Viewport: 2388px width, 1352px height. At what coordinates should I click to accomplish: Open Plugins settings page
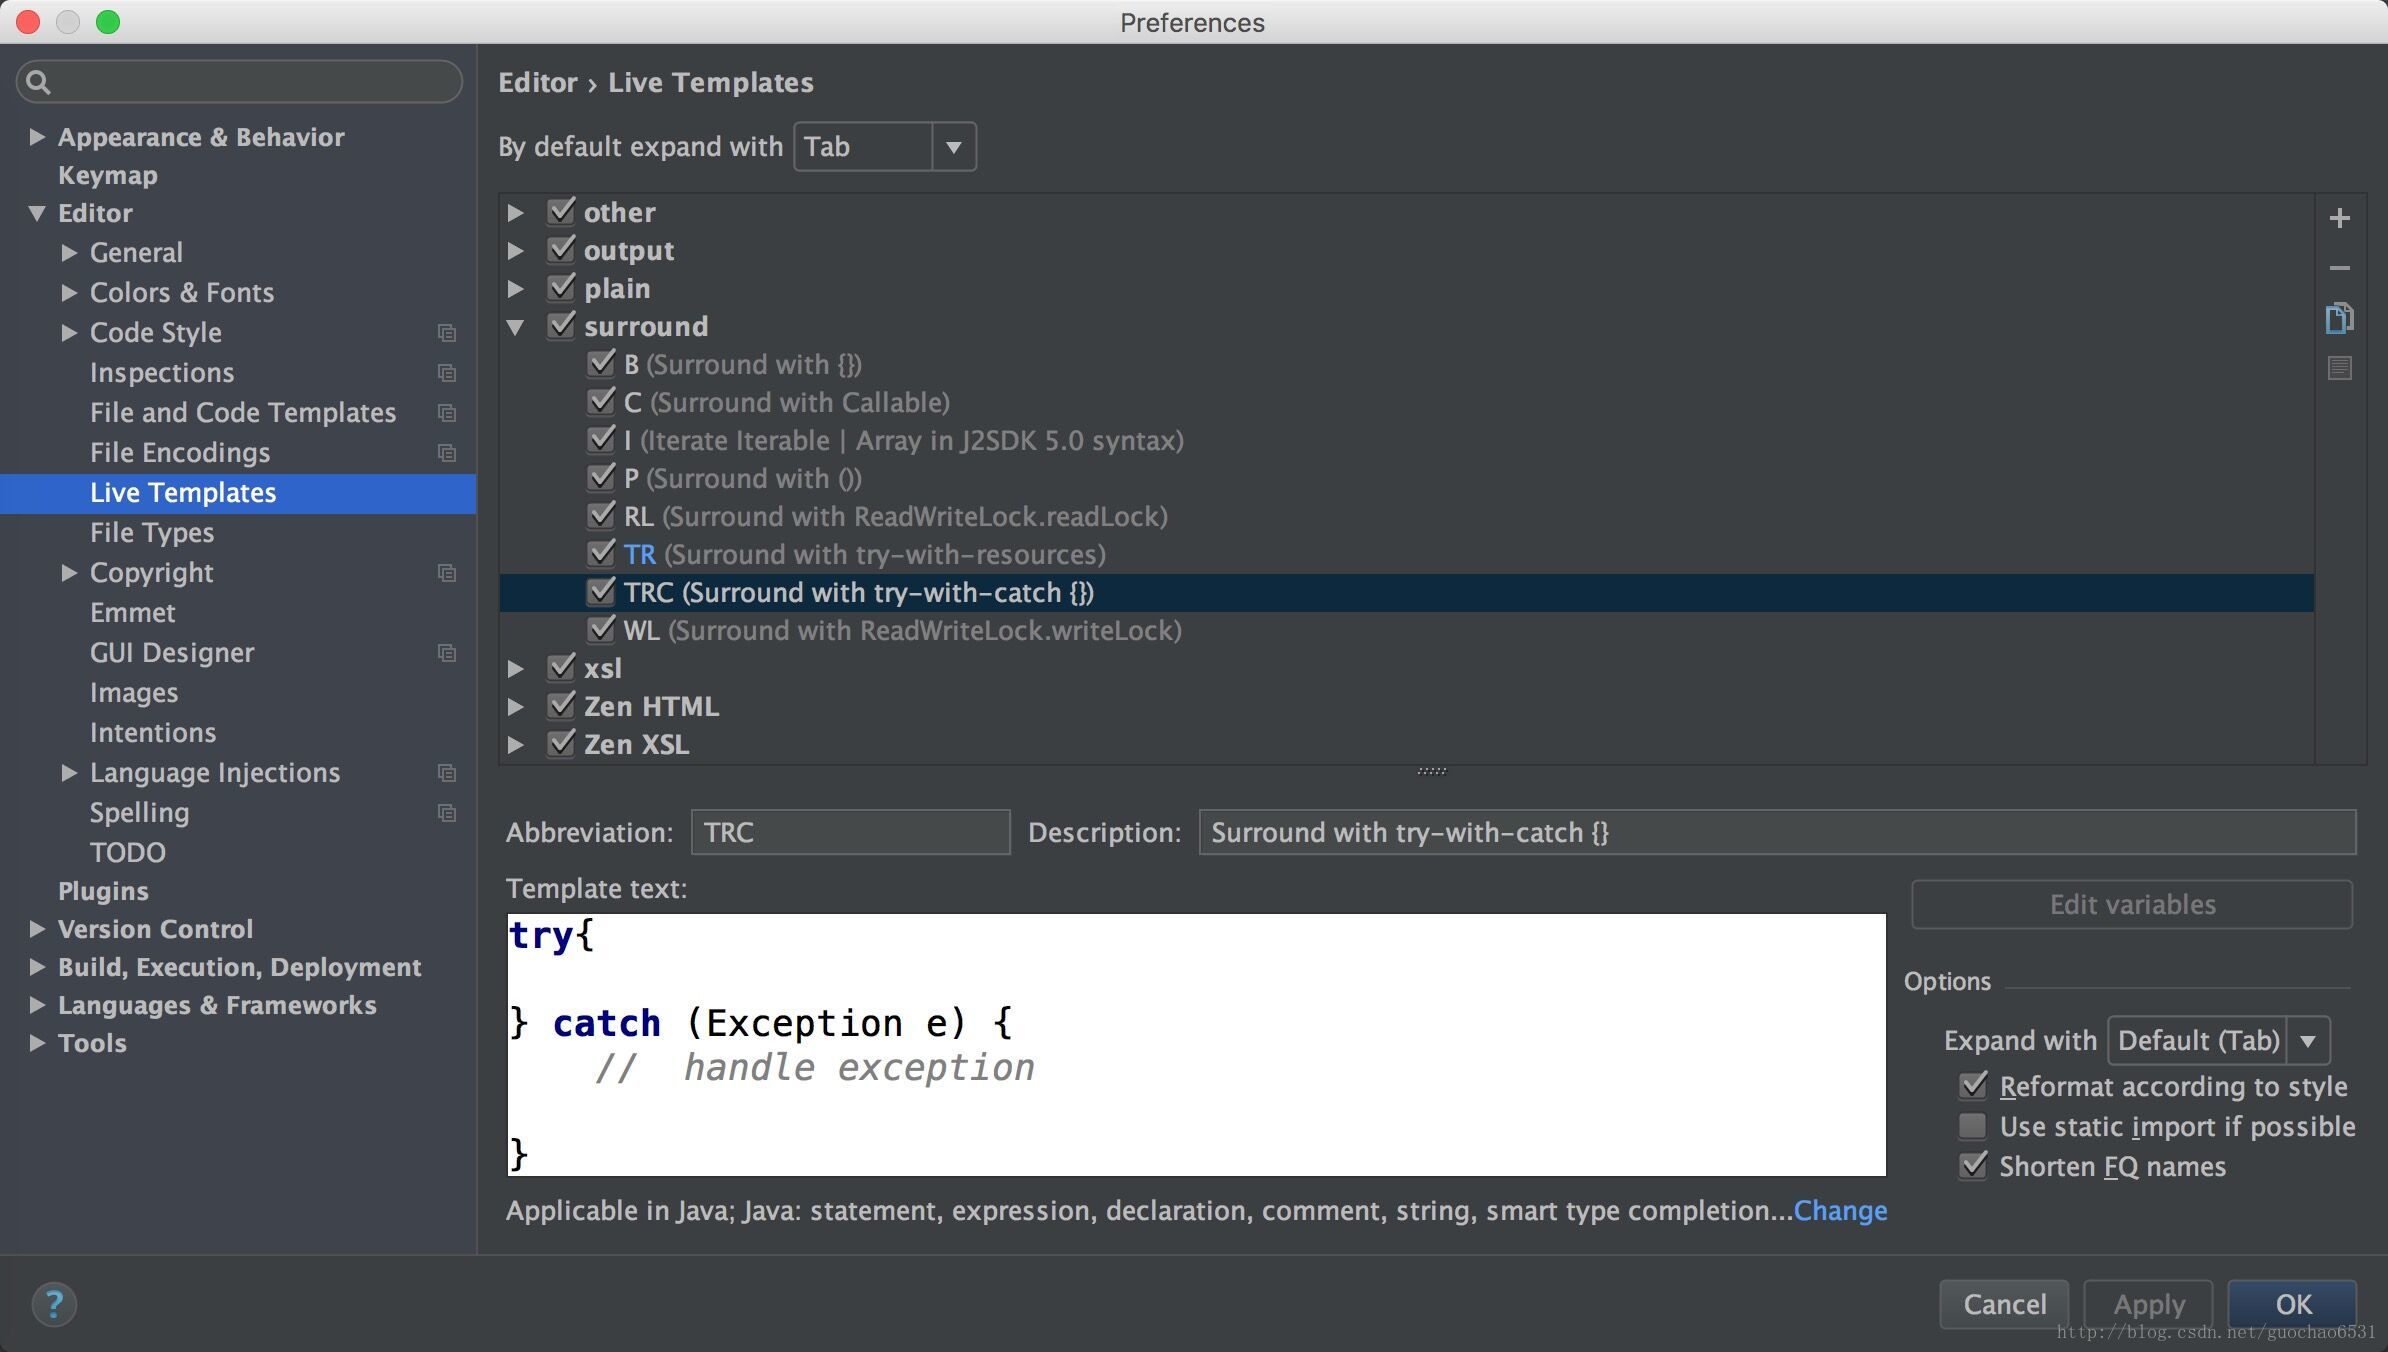(103, 891)
